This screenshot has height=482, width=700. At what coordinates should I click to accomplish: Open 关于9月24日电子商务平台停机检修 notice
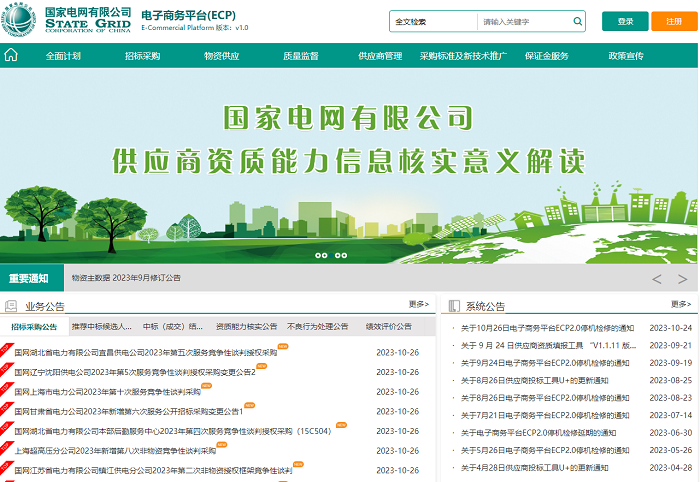[x=545, y=363]
